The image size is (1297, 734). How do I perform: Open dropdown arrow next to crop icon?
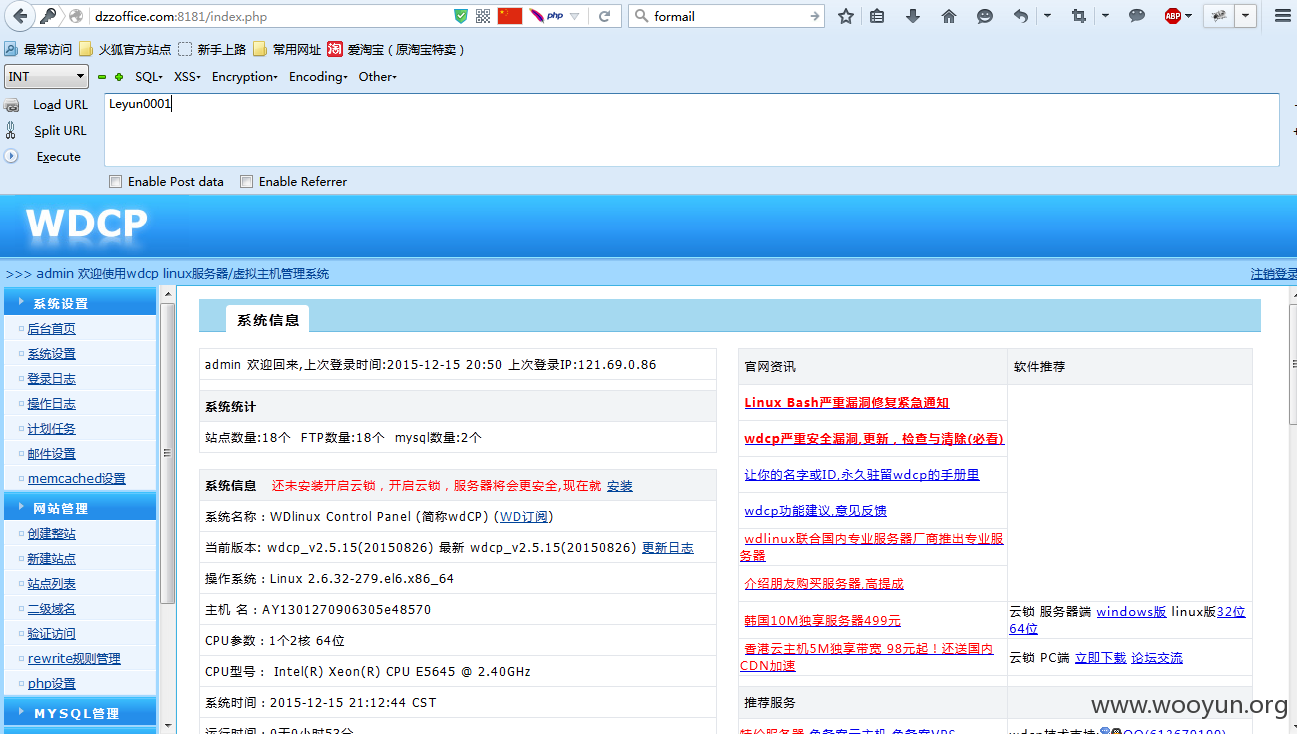(1105, 16)
